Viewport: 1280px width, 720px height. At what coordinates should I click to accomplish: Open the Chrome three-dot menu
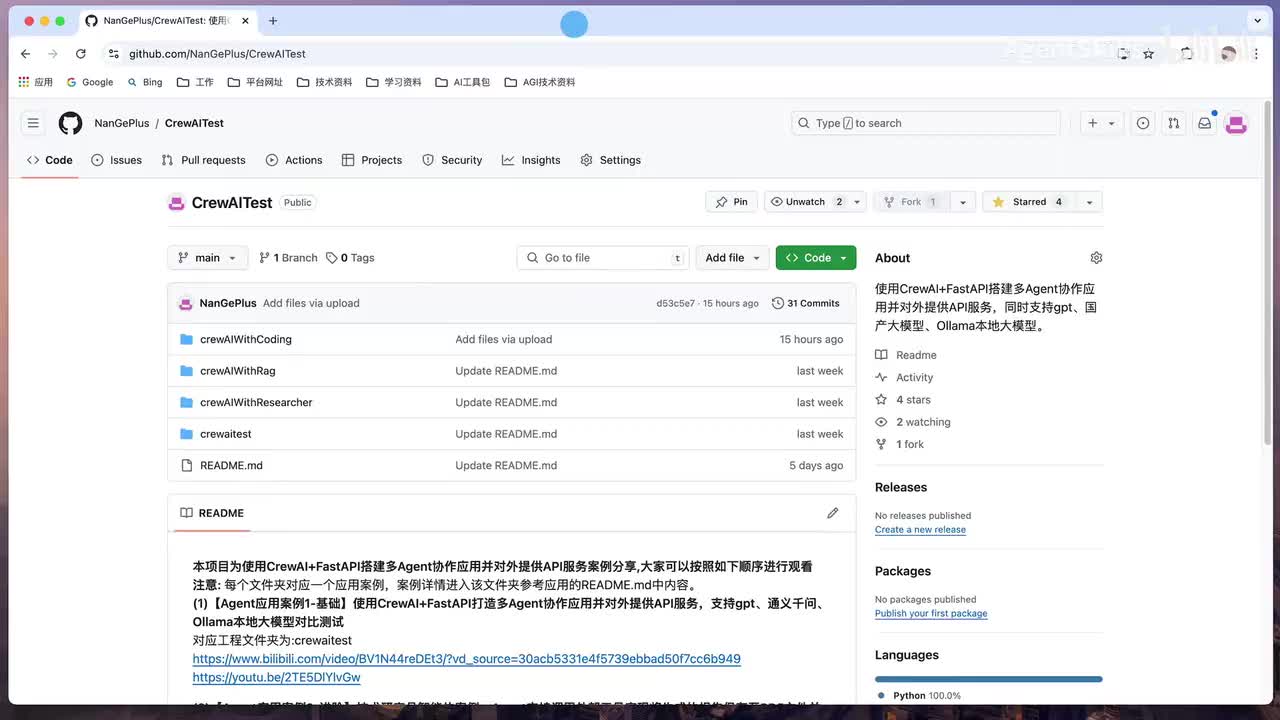tap(1256, 54)
